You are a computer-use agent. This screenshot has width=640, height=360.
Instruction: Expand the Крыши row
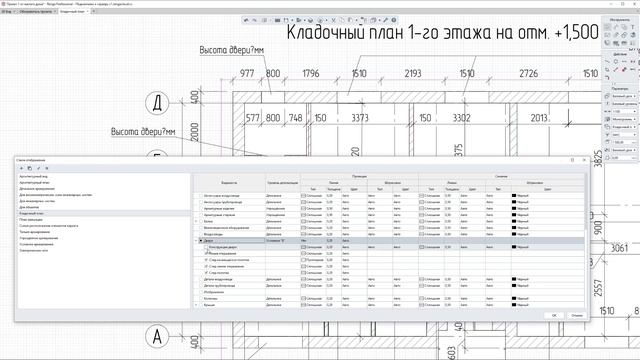point(196,305)
